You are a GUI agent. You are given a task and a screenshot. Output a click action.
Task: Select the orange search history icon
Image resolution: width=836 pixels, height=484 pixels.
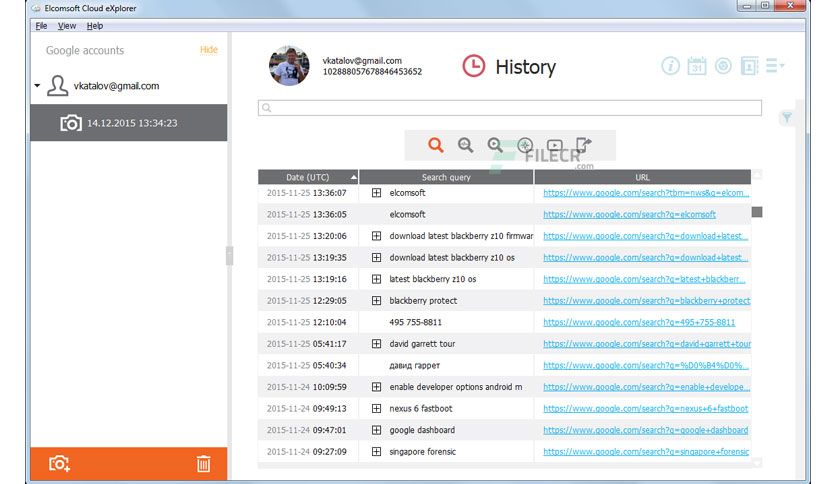(x=436, y=145)
